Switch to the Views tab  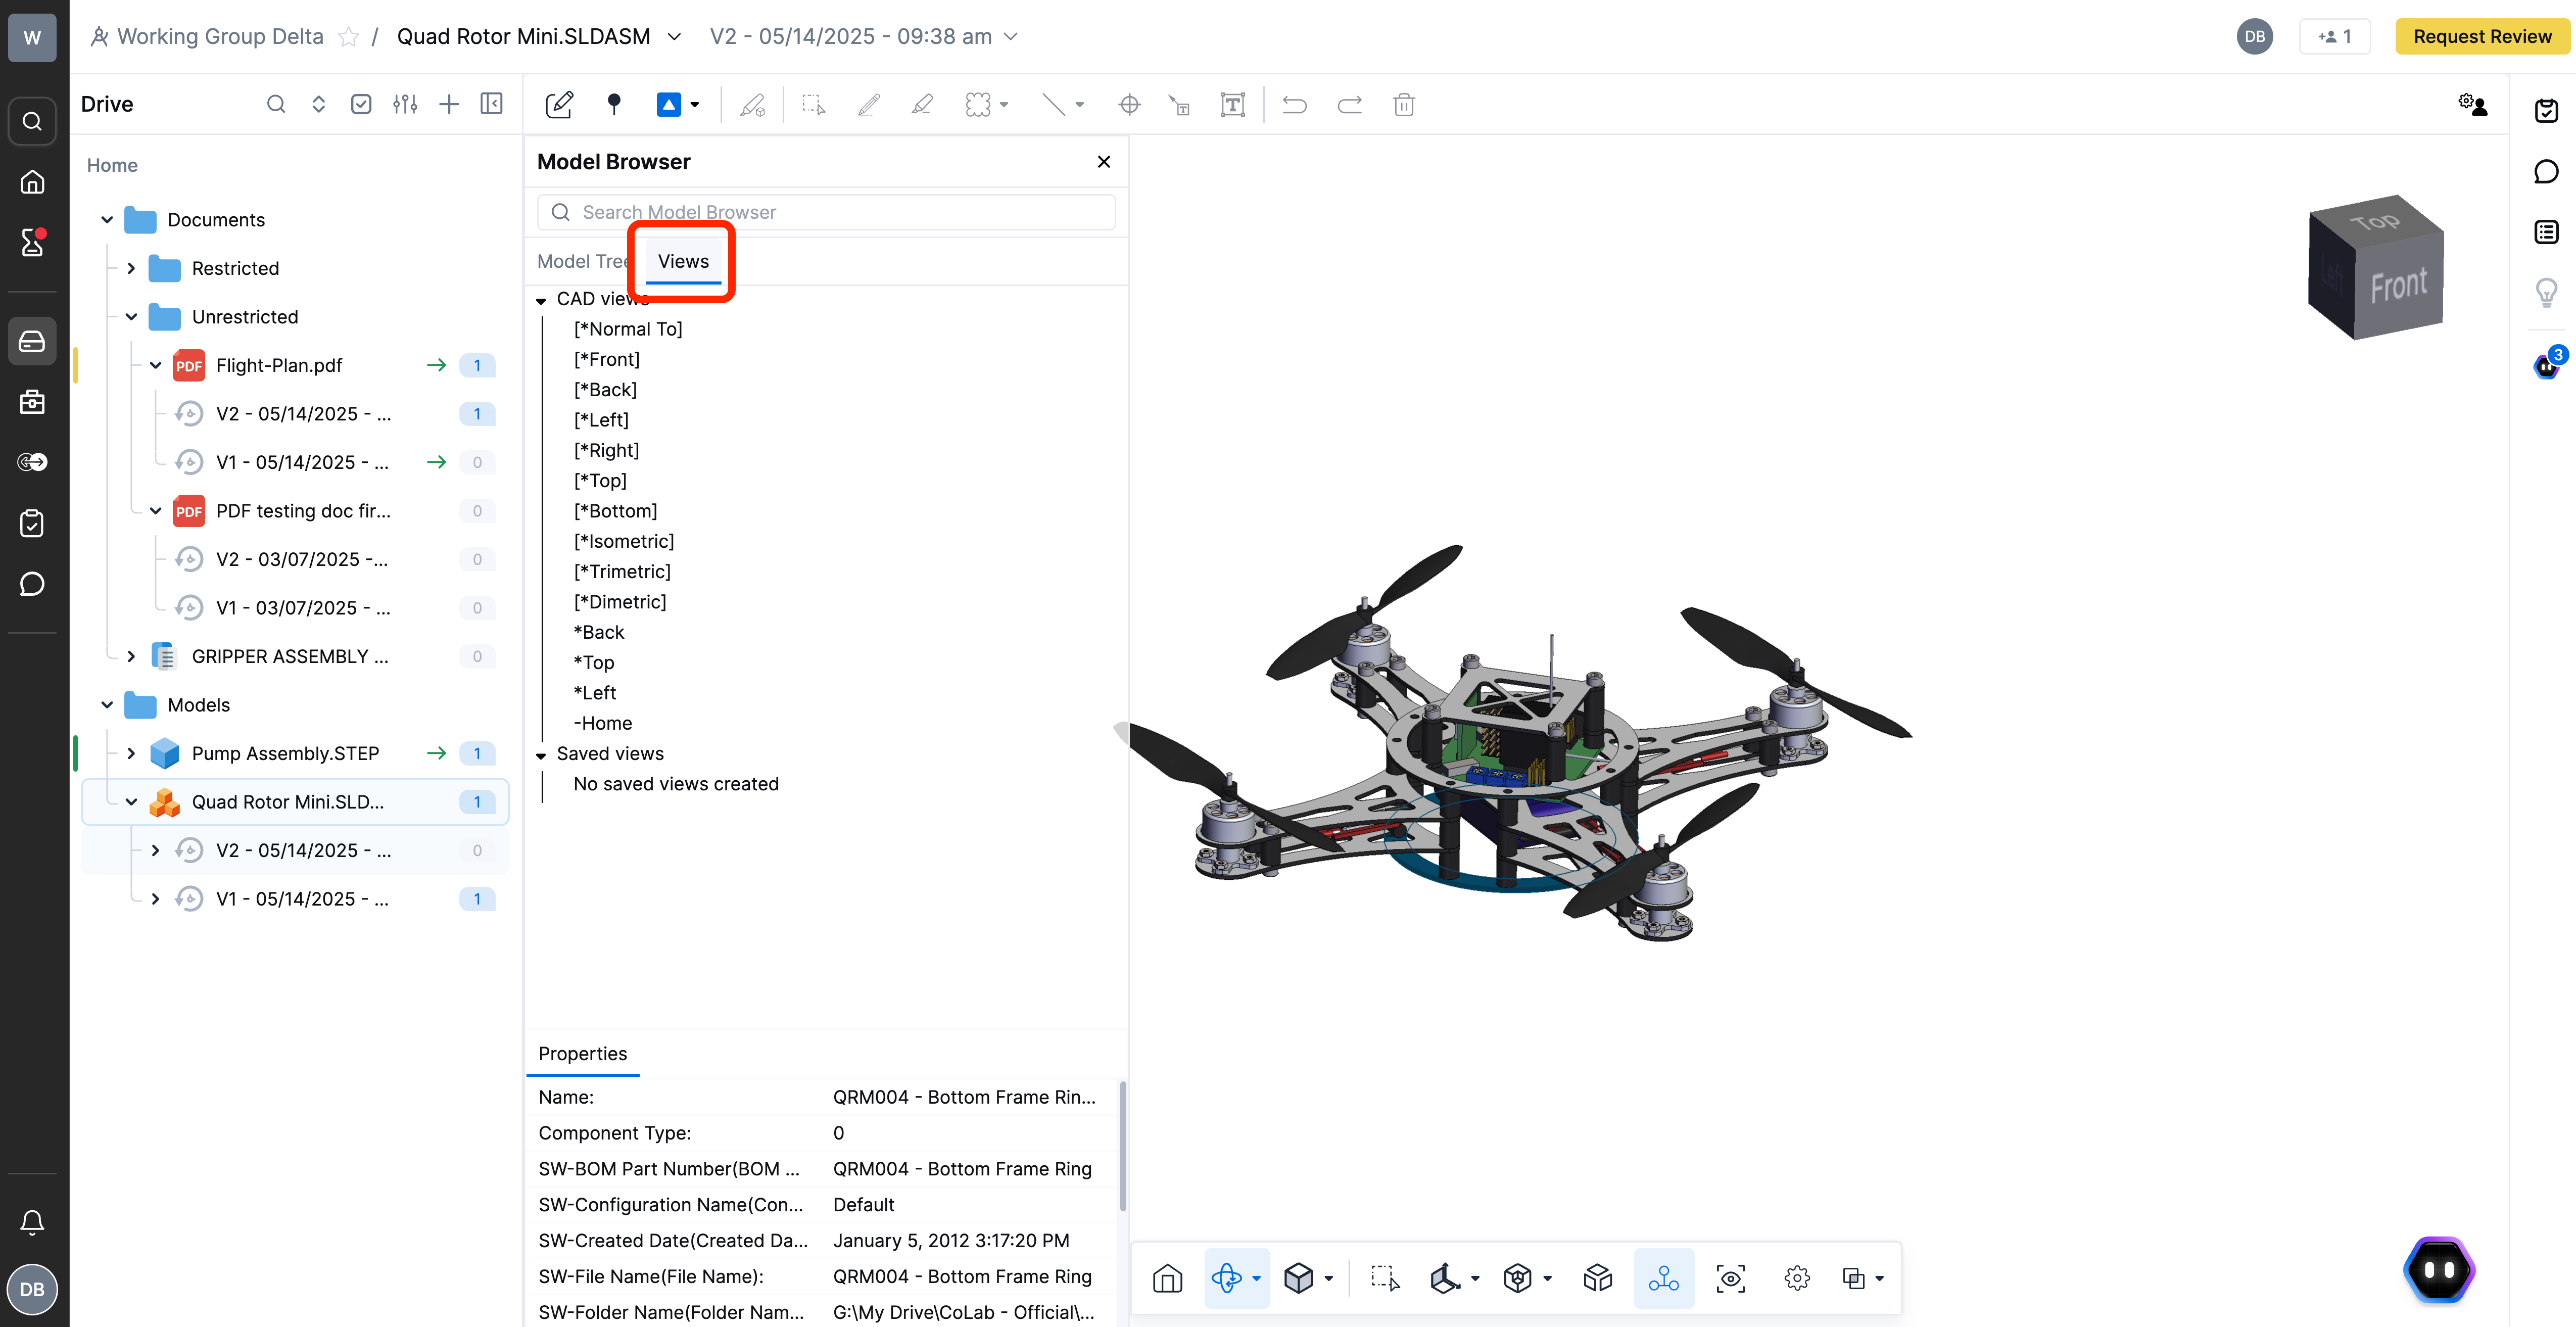pyautogui.click(x=683, y=261)
